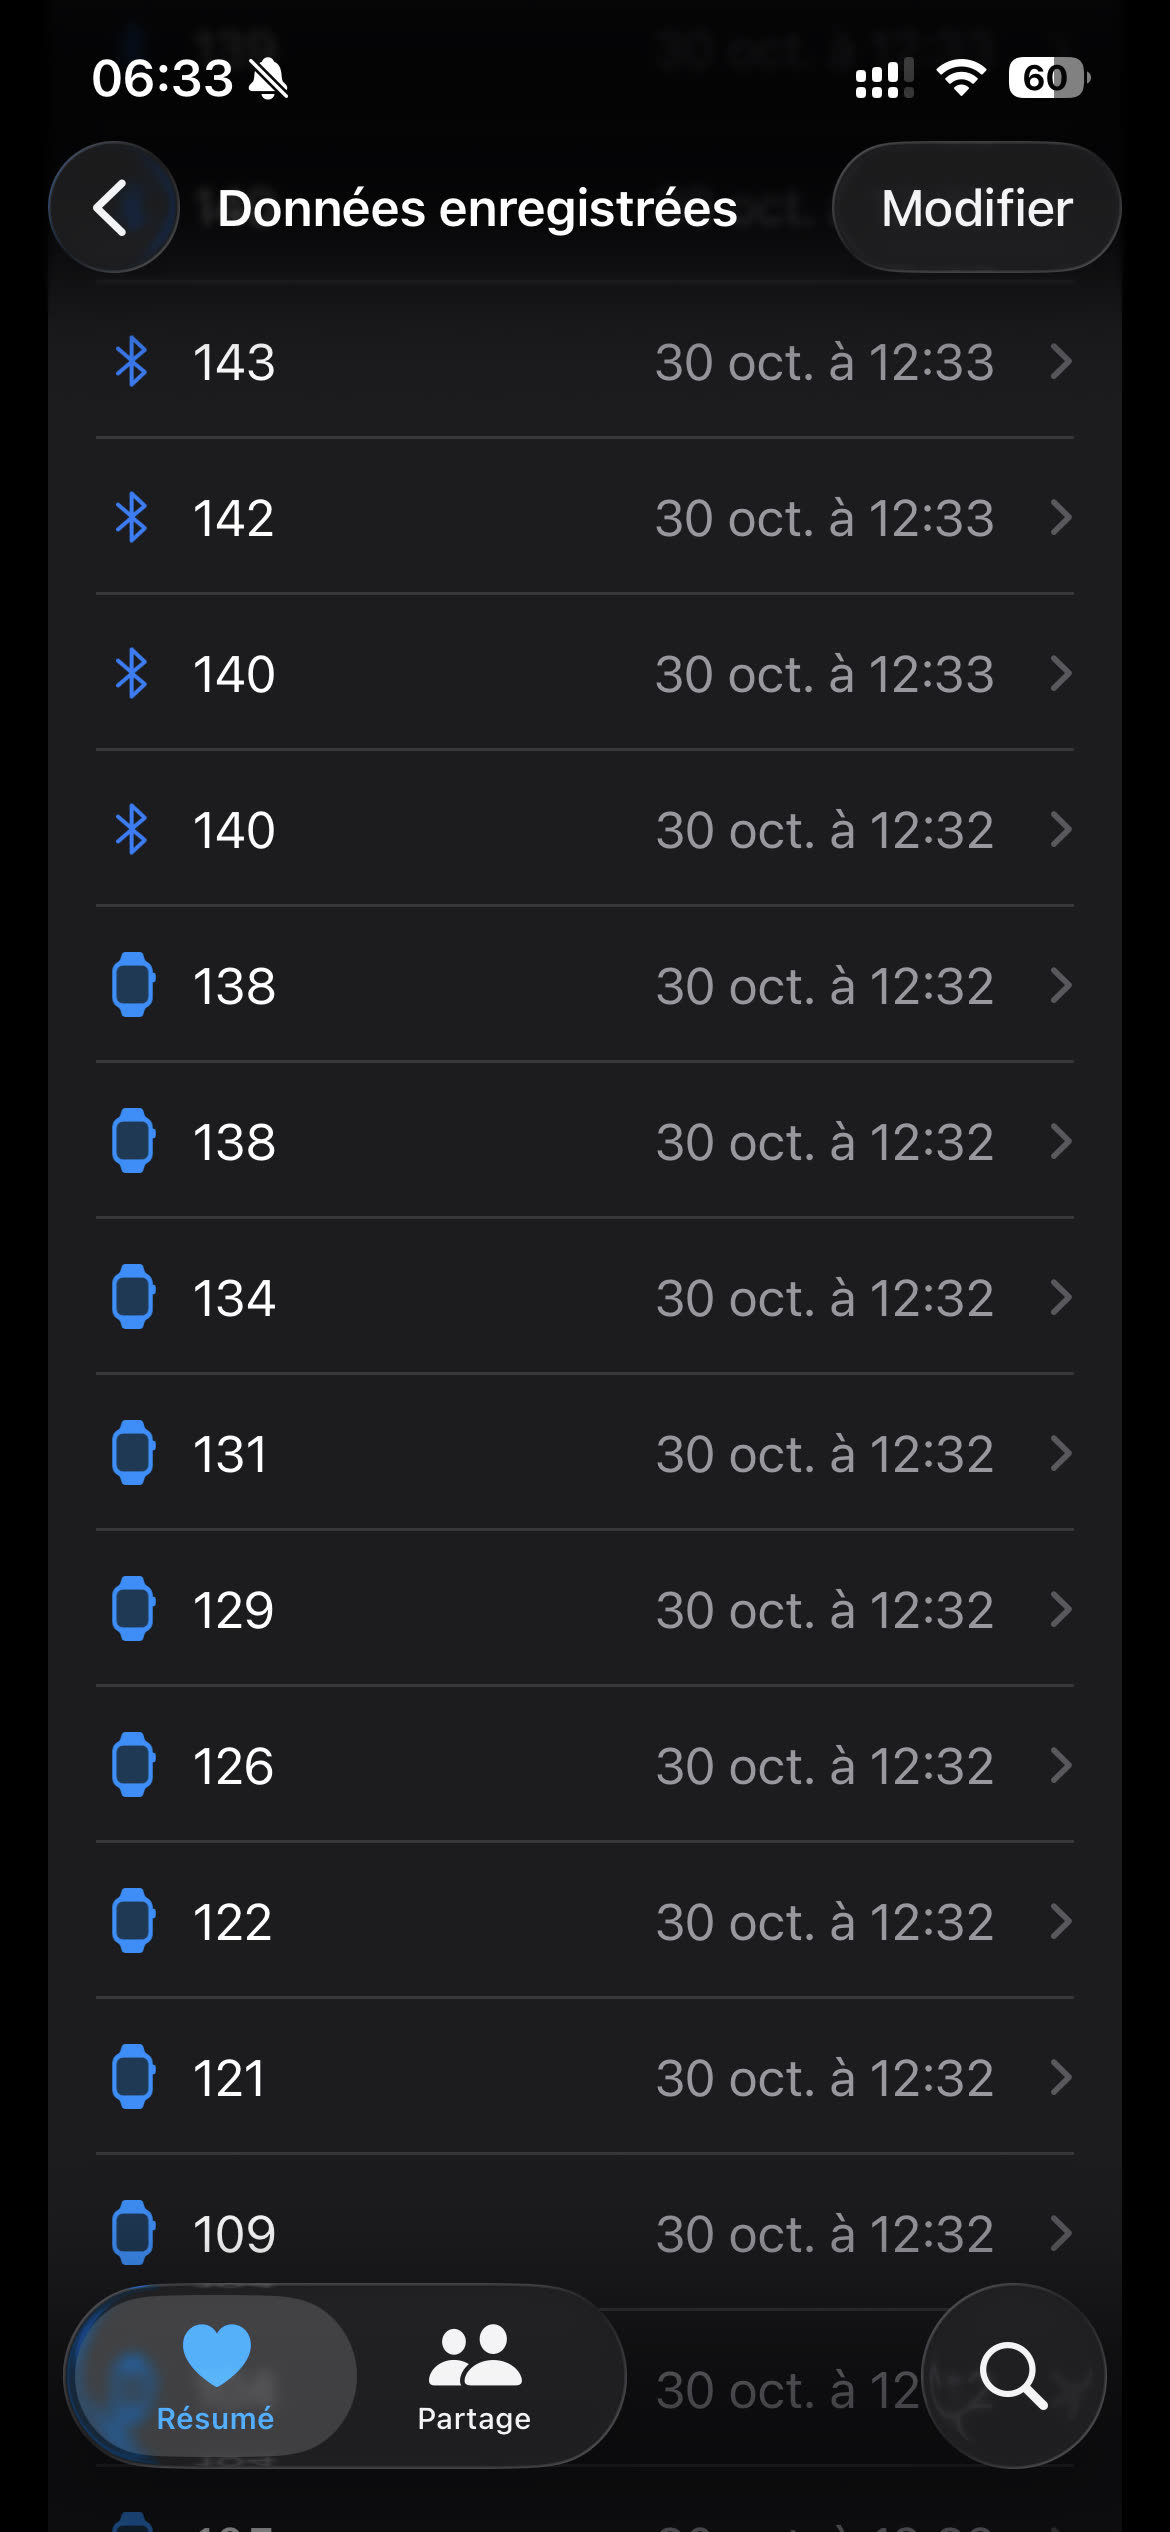Tap Apple Watch icon beside the 131 reading
This screenshot has height=2532, width=1170.
coord(133,1453)
